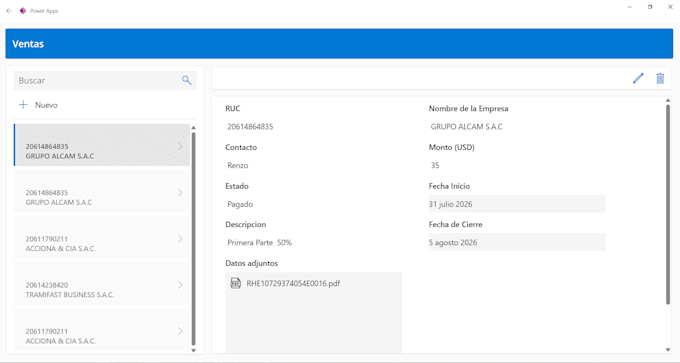Open the selected GRUPO ALCAM S.A.C chevron
This screenshot has height=363, width=680.
click(180, 147)
